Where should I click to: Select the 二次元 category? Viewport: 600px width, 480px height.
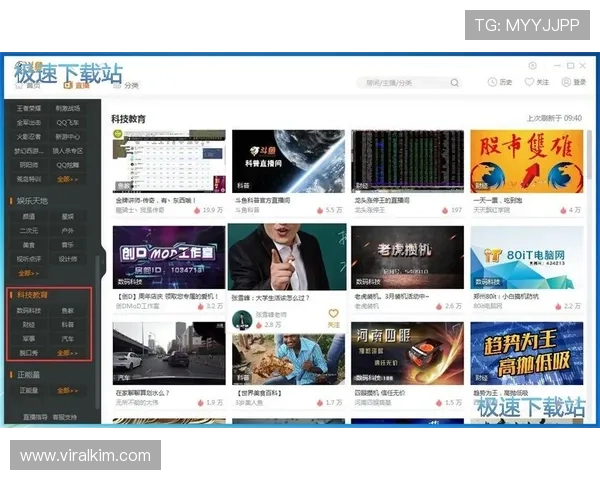pos(29,231)
